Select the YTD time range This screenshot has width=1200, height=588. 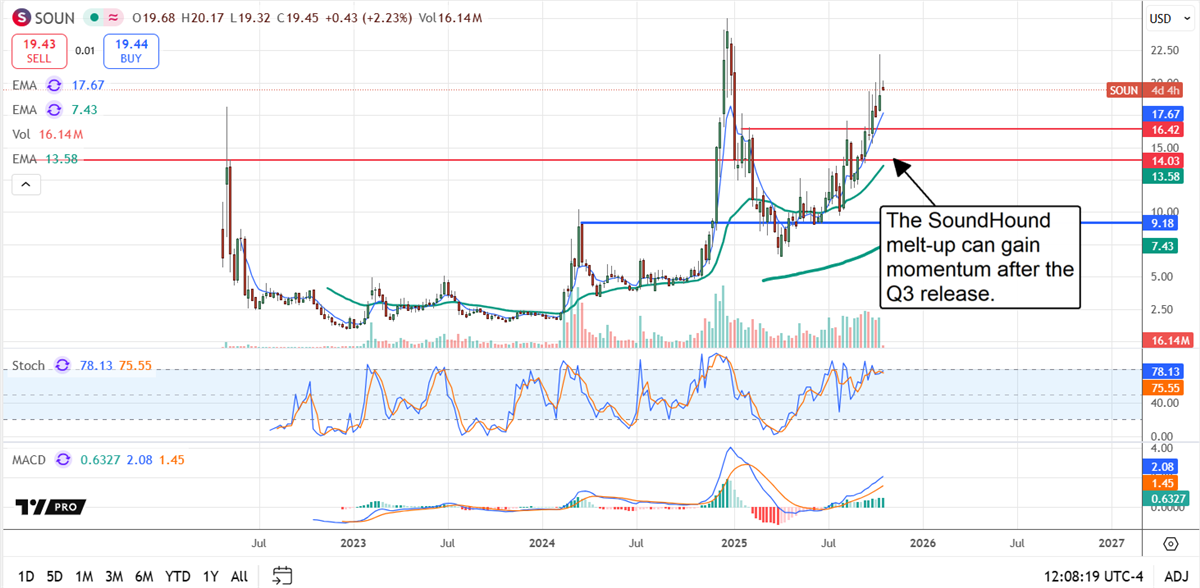point(178,576)
